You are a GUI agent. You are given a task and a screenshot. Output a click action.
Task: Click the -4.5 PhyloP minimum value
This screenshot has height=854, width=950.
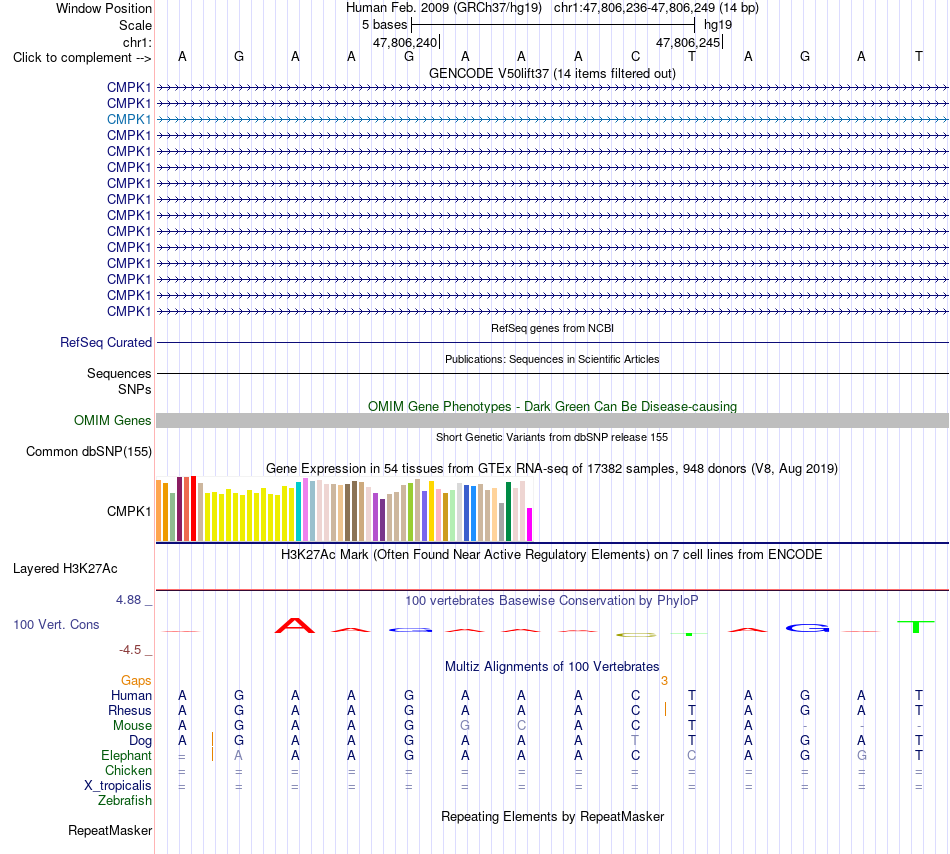pos(130,650)
